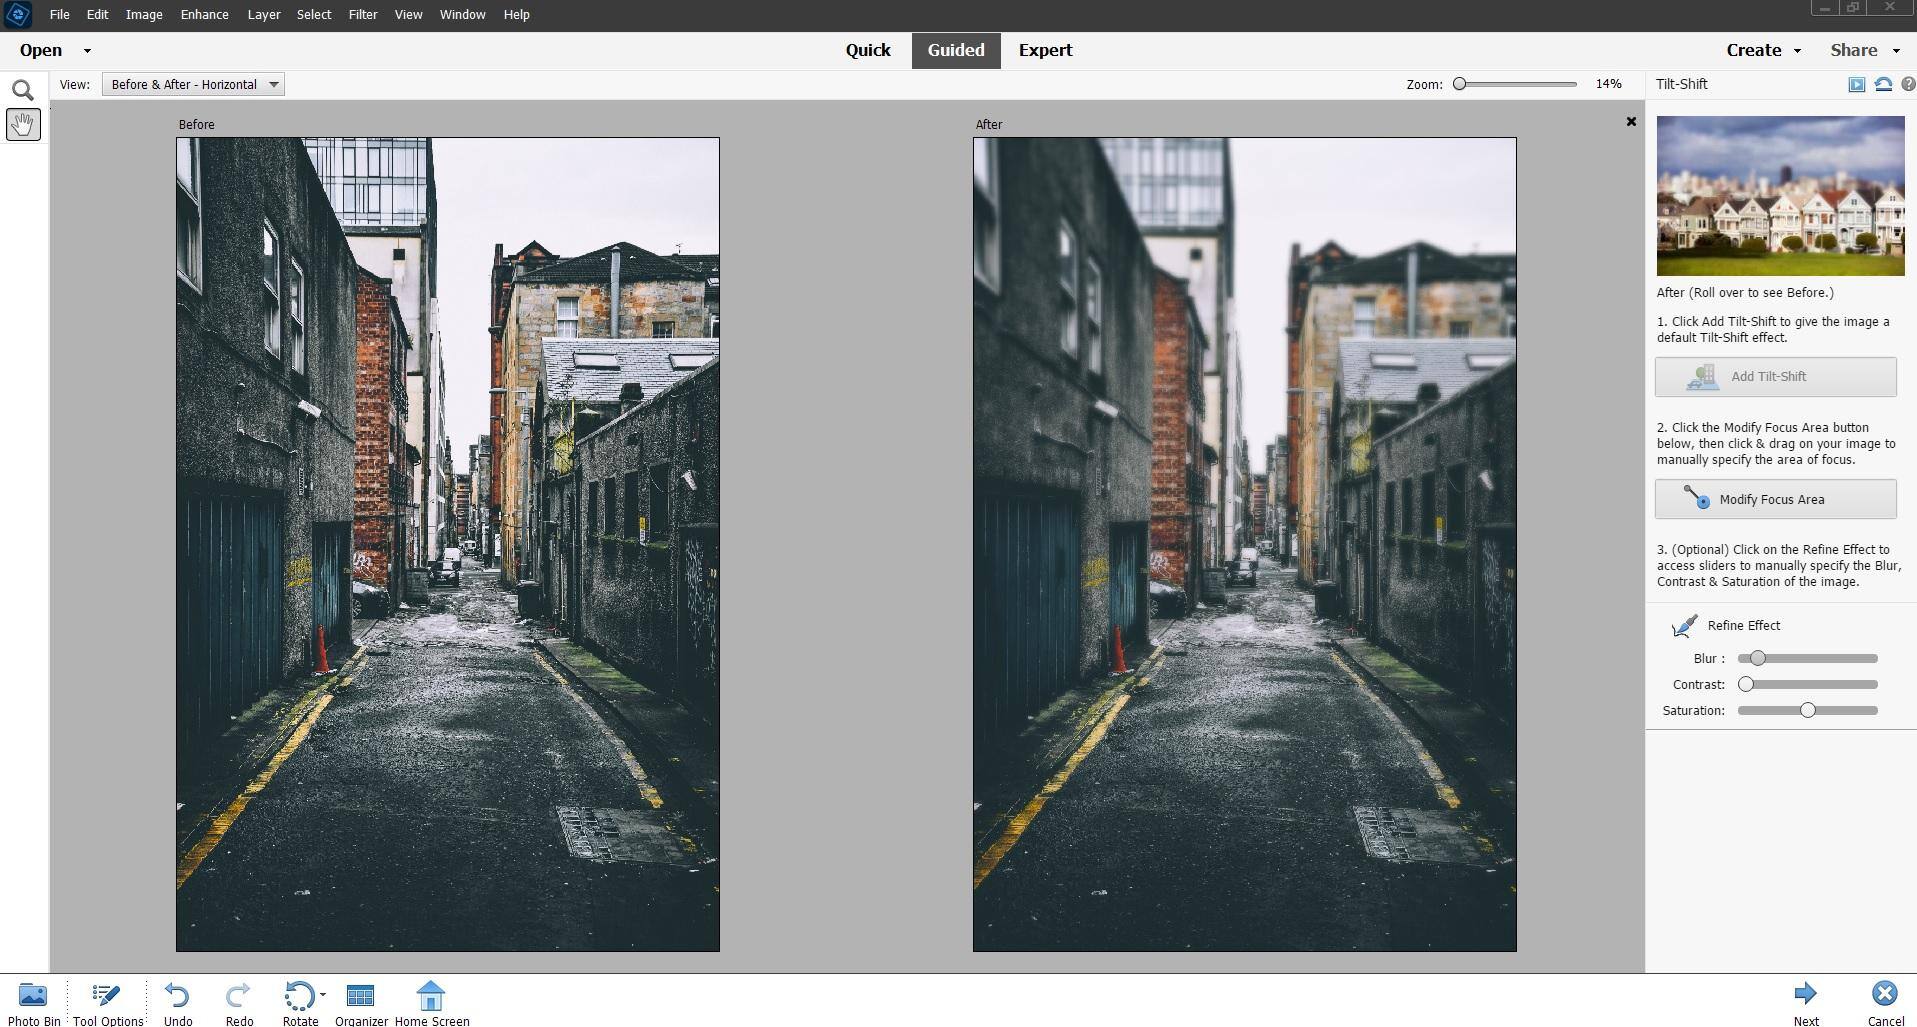Switch to the Quick tab

[x=867, y=50]
